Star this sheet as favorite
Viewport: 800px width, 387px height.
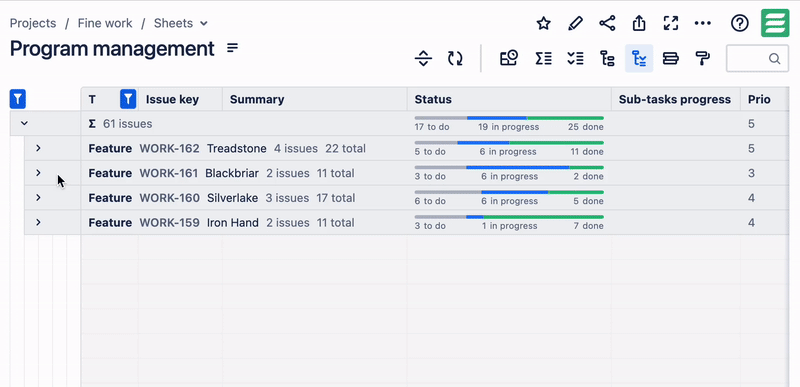(543, 23)
